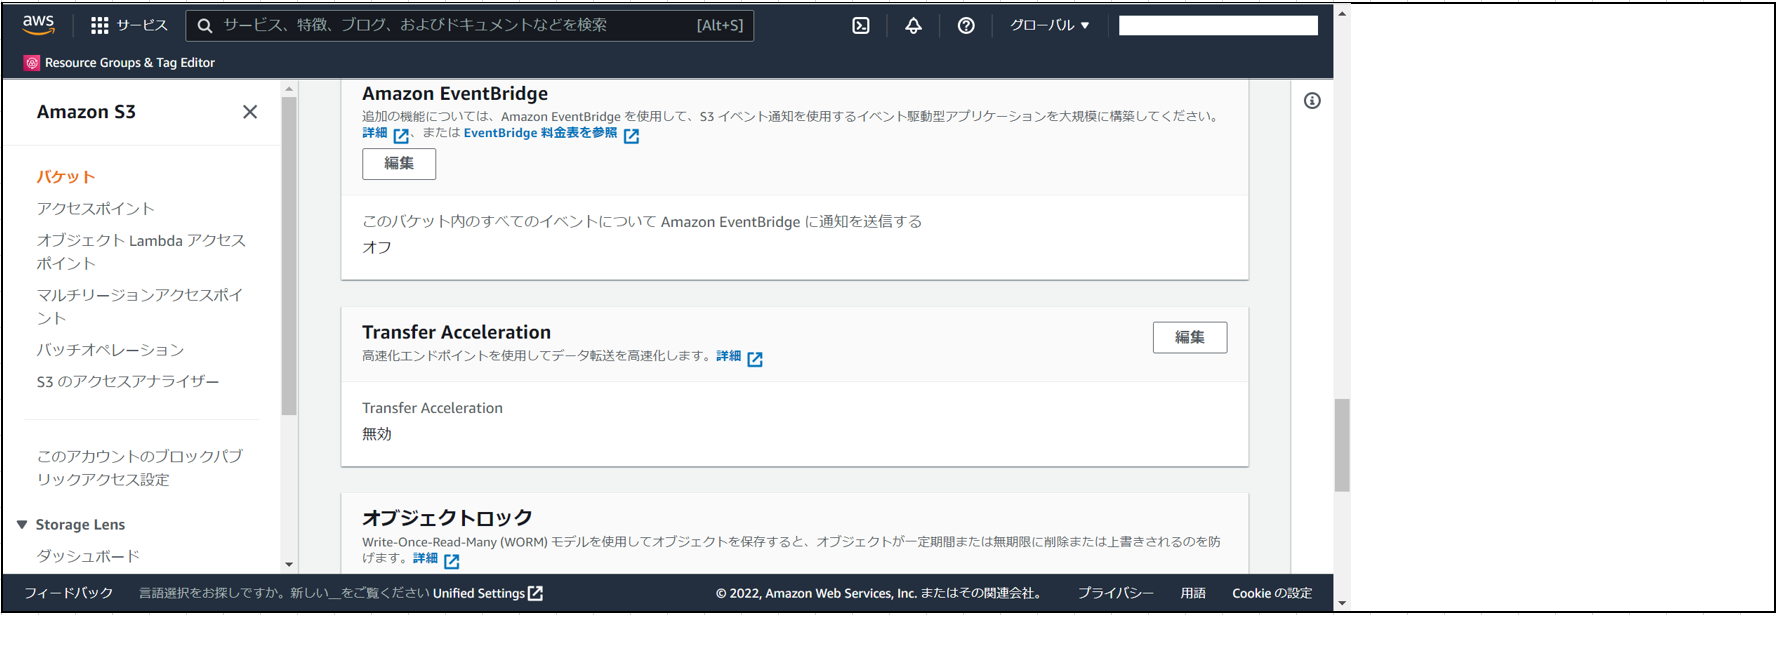Open the notifications bell icon
The image size is (1777, 648).
tap(913, 26)
